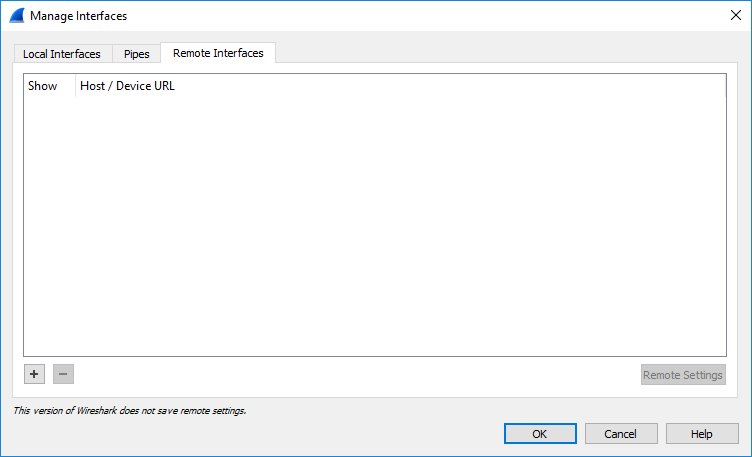Click divider between Show and Host columns

tap(75, 86)
